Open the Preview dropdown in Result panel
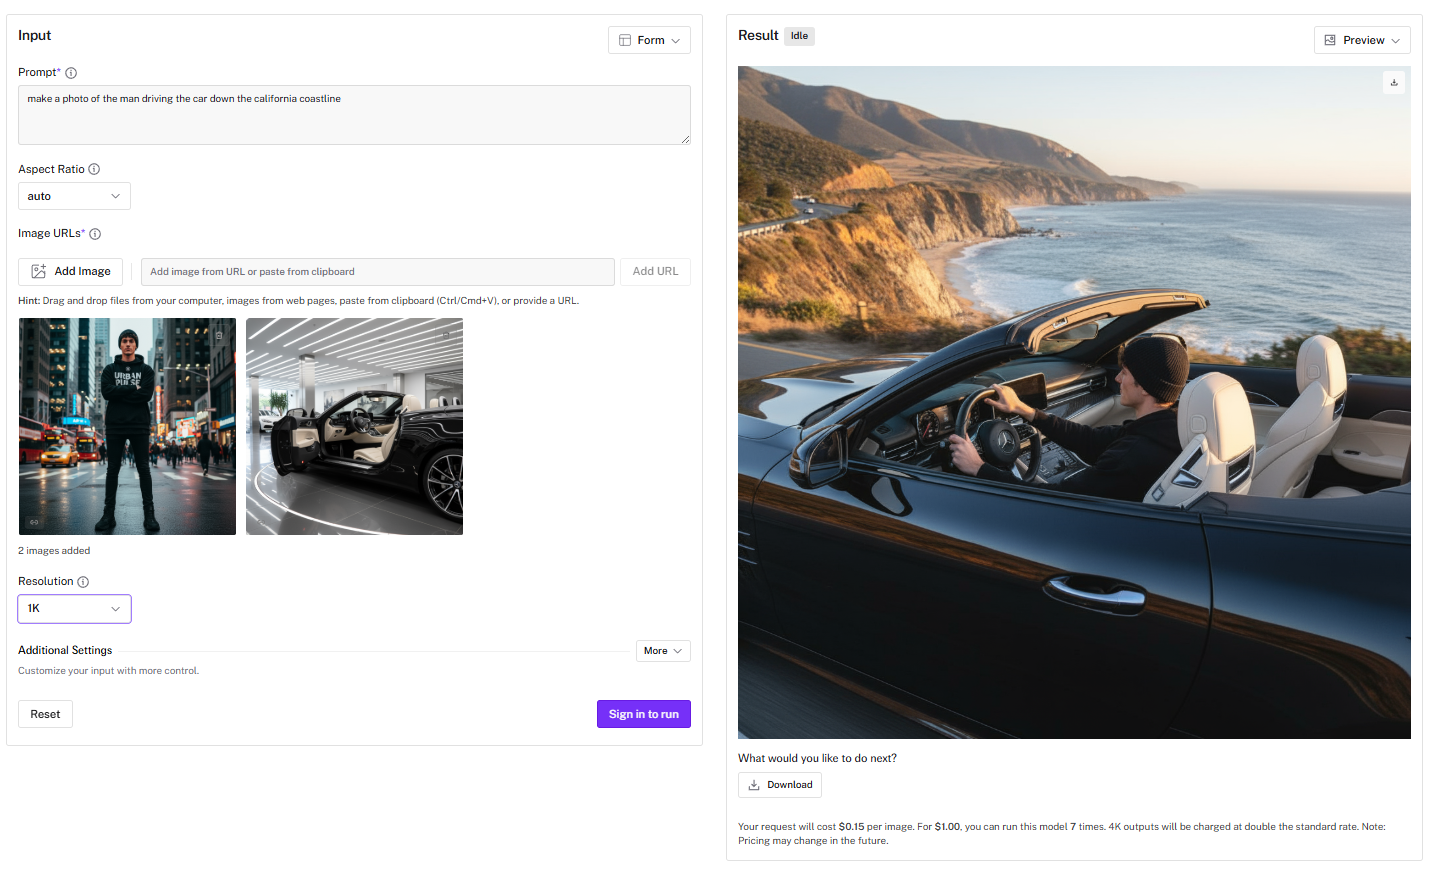 (x=1362, y=40)
